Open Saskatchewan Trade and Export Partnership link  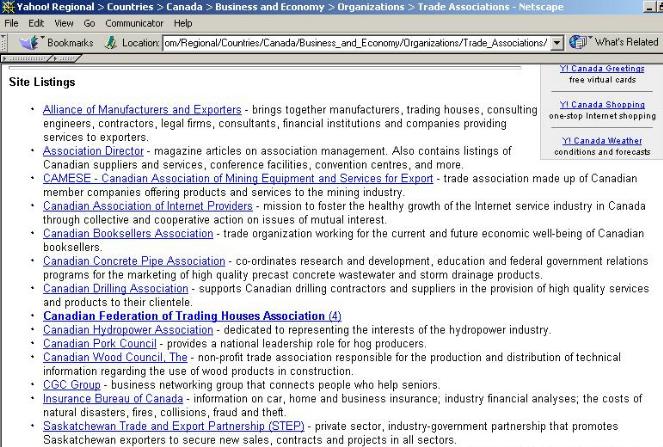point(174,426)
